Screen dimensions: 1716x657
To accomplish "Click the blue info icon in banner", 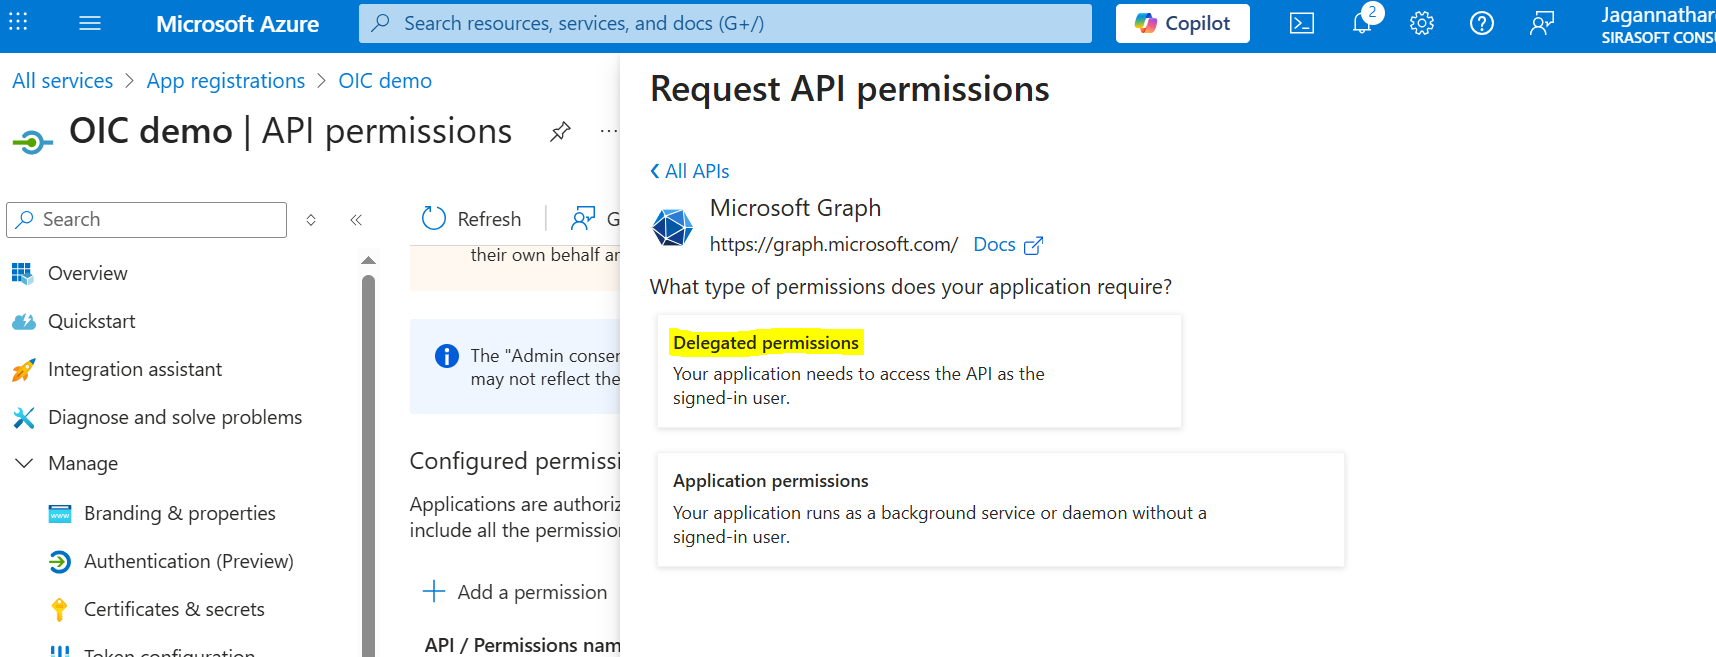I will click(447, 356).
